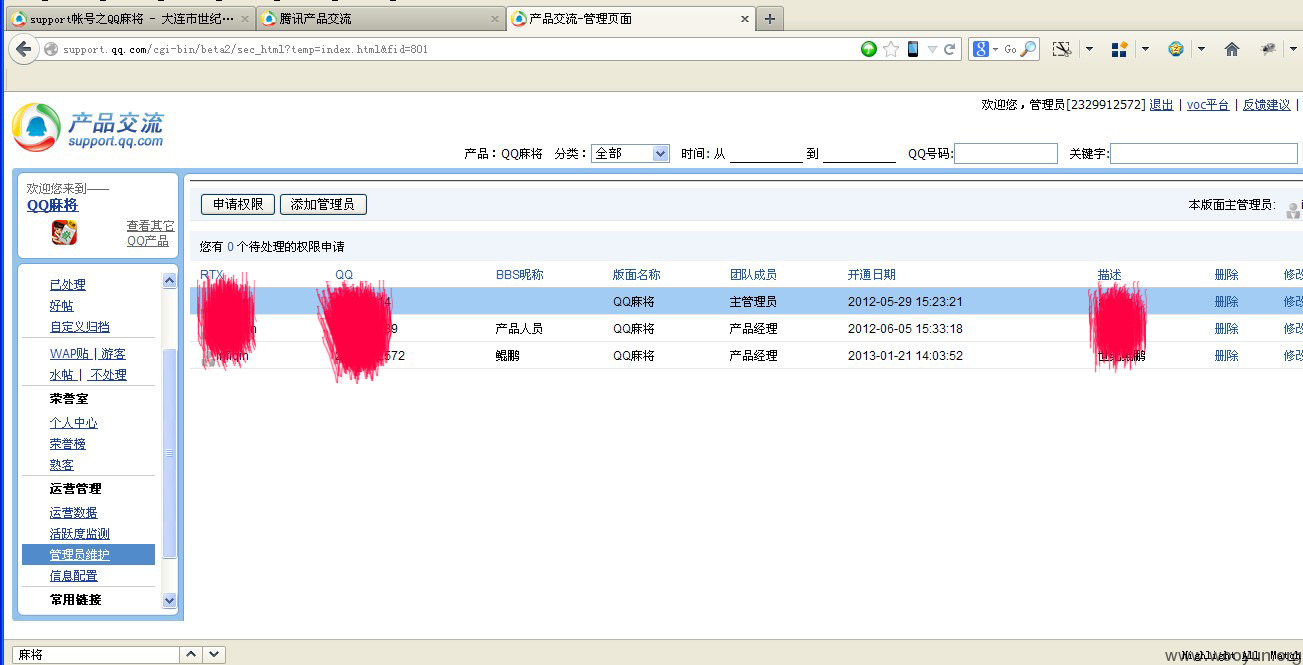Open WAP贴 sidebar link

[69, 354]
